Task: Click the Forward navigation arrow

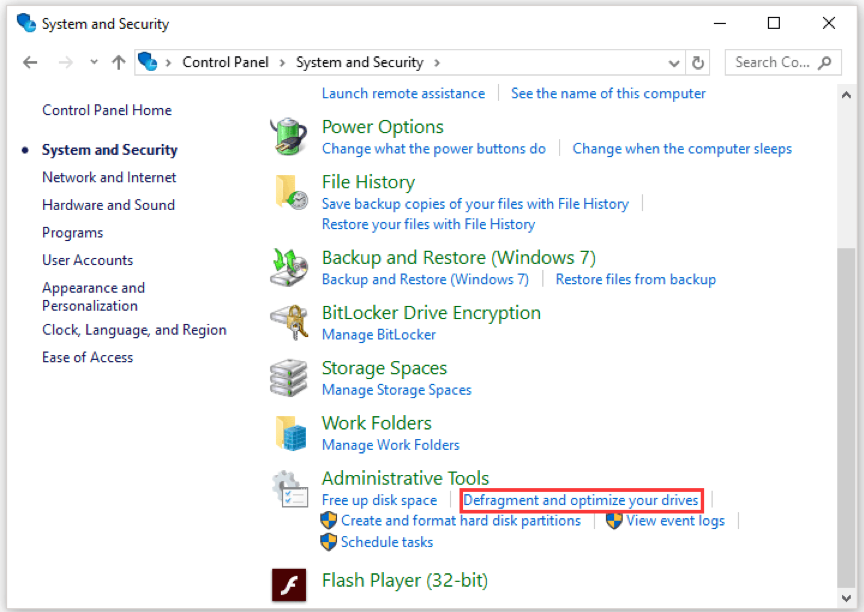Action: (x=66, y=63)
